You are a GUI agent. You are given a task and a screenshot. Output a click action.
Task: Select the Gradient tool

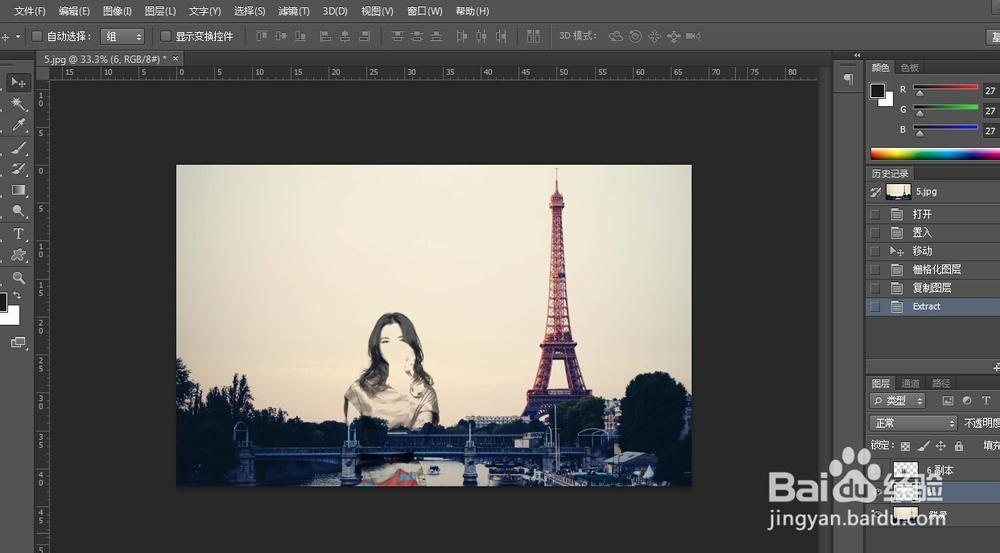pyautogui.click(x=18, y=190)
